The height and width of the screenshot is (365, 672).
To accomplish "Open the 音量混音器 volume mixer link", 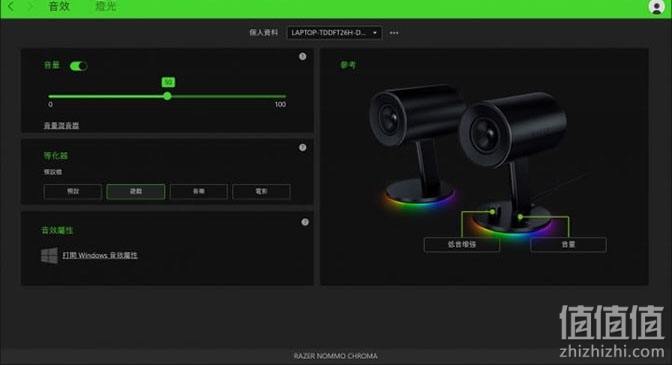I will pos(61,126).
